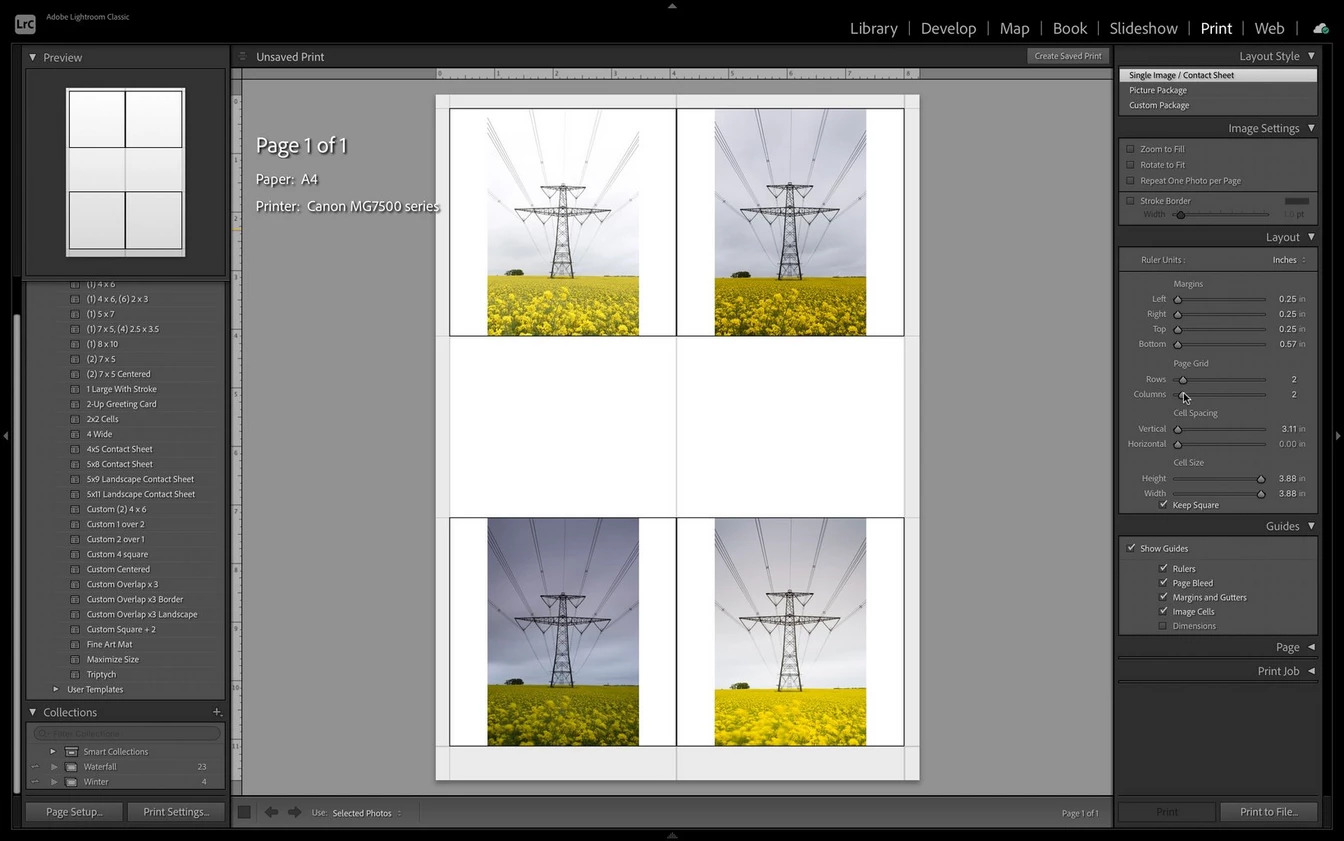Click the Fine Art Mat template icon

pyautogui.click(x=75, y=644)
